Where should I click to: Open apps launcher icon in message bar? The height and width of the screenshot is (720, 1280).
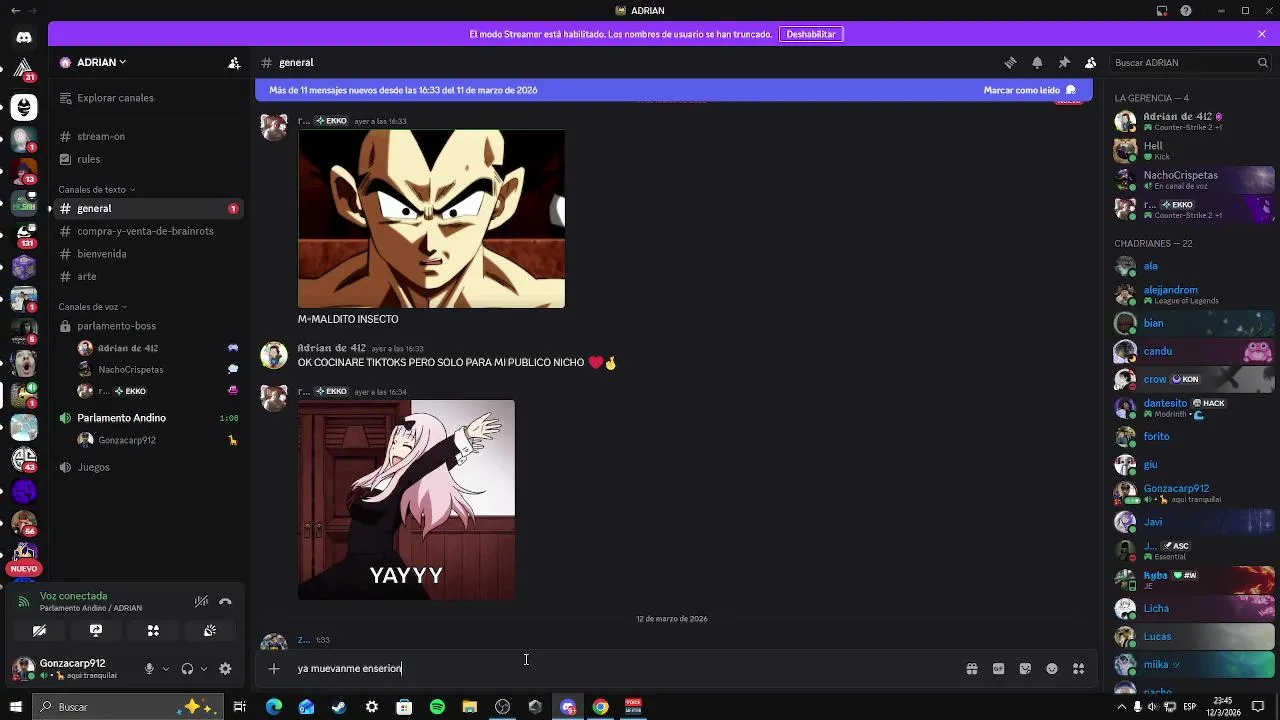[1078, 669]
